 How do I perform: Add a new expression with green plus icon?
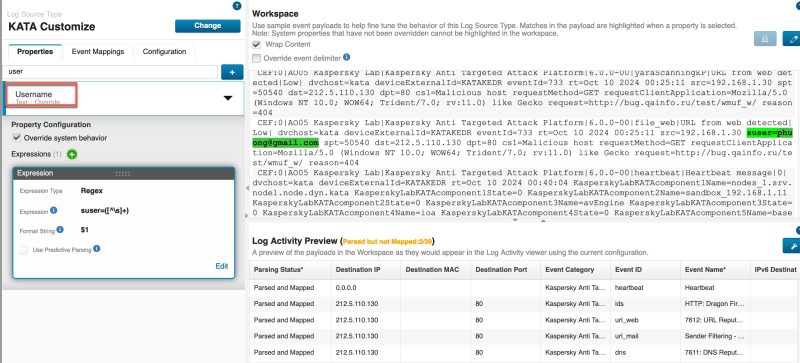click(x=71, y=154)
